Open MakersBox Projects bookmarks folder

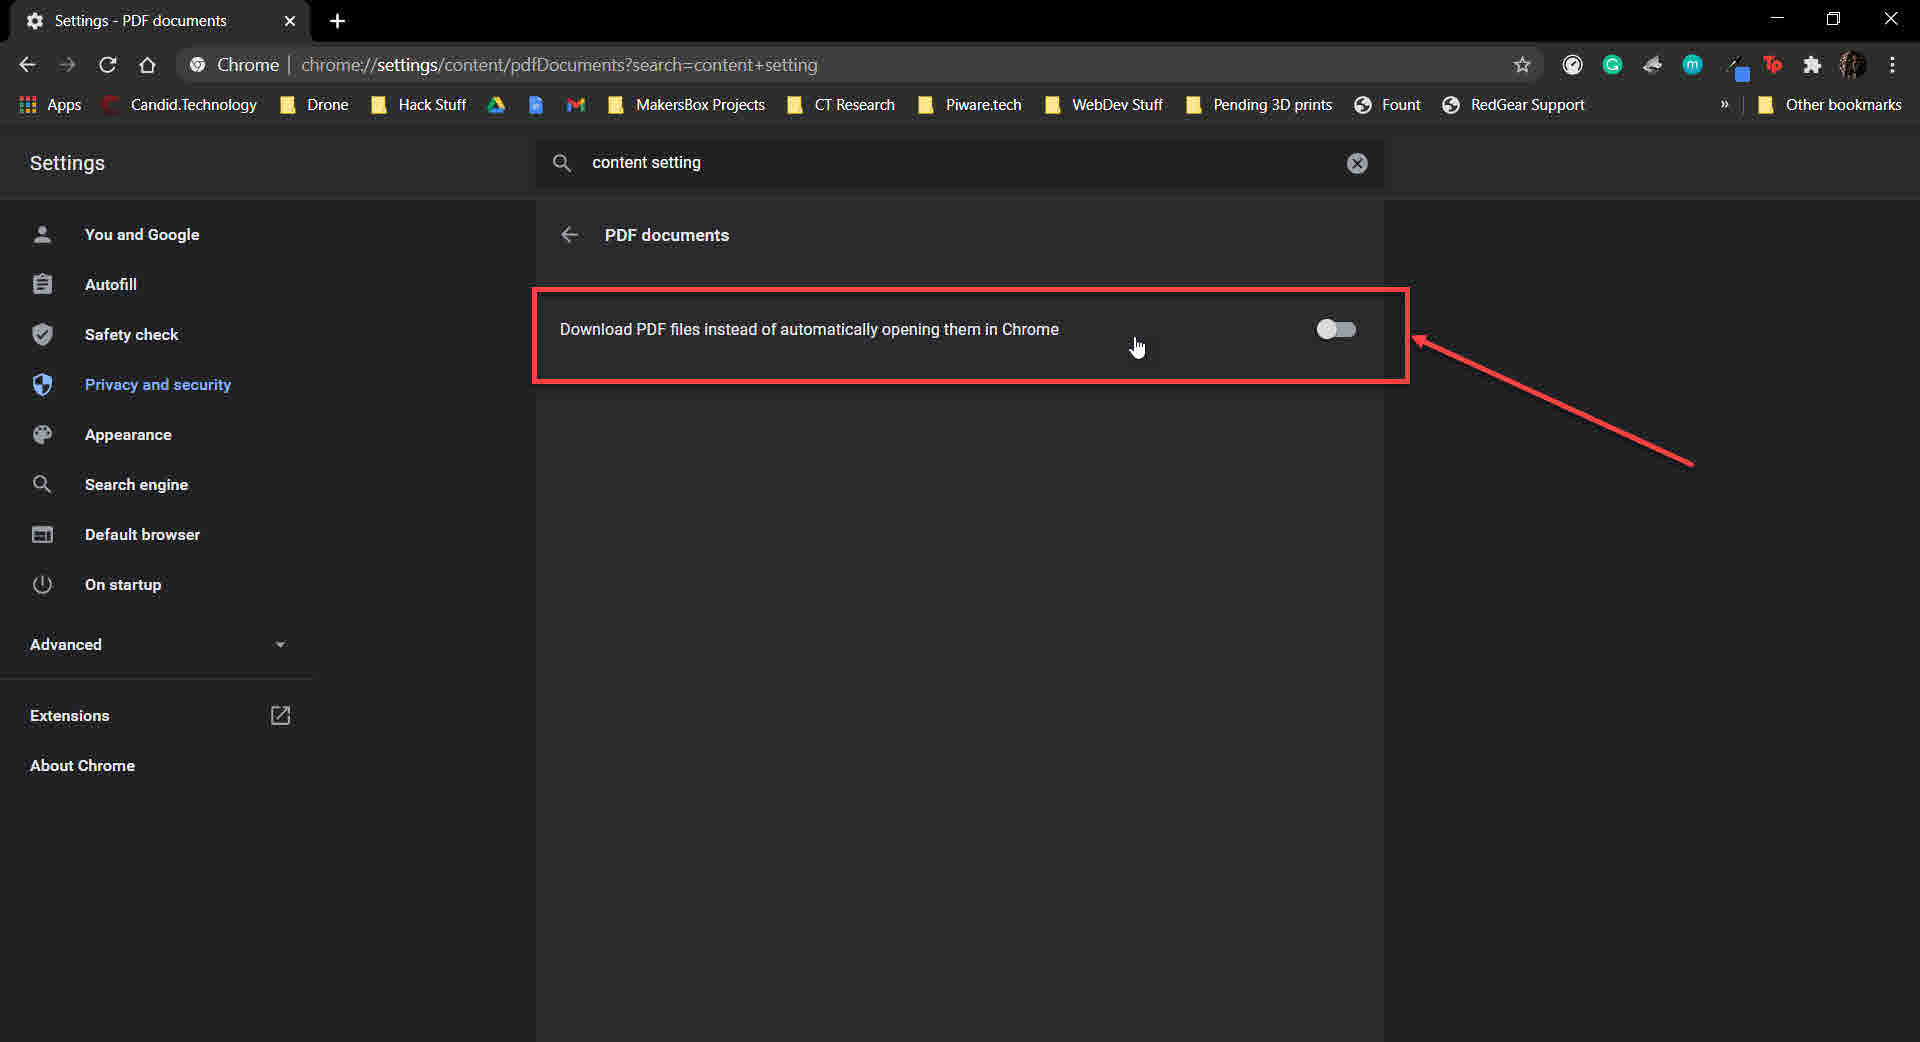686,105
